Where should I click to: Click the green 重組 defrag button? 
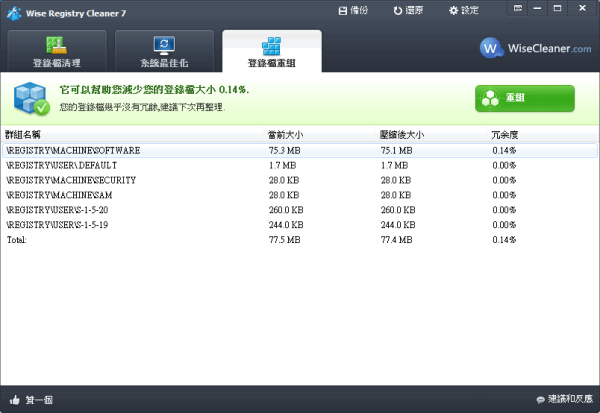point(525,98)
